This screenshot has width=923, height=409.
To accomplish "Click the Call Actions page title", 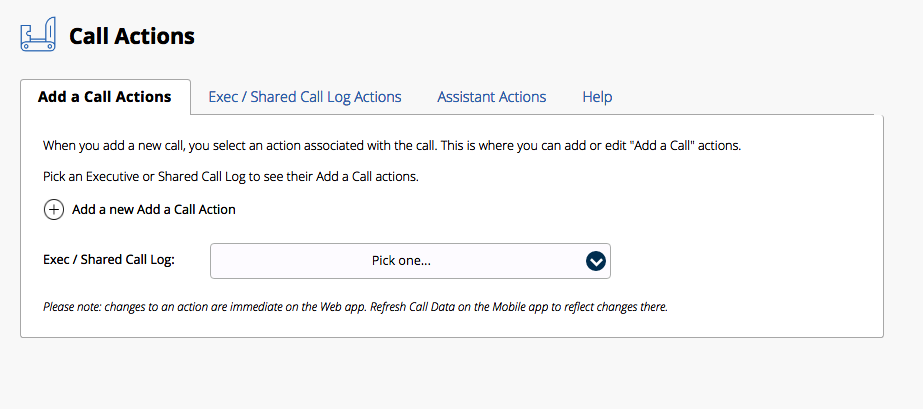I will [x=132, y=36].
